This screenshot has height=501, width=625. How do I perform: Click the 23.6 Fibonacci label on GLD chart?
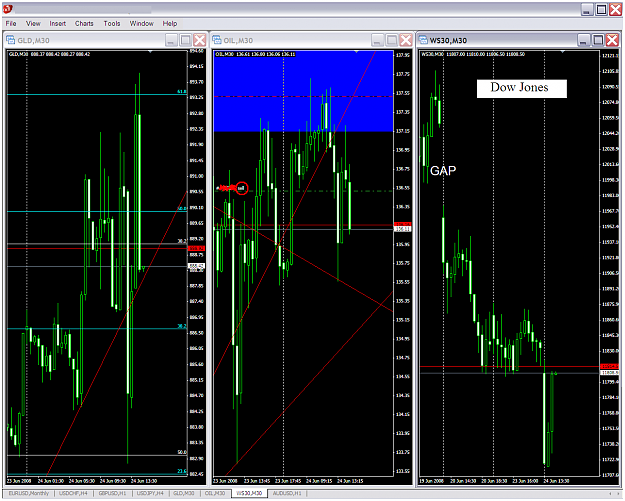tap(182, 471)
